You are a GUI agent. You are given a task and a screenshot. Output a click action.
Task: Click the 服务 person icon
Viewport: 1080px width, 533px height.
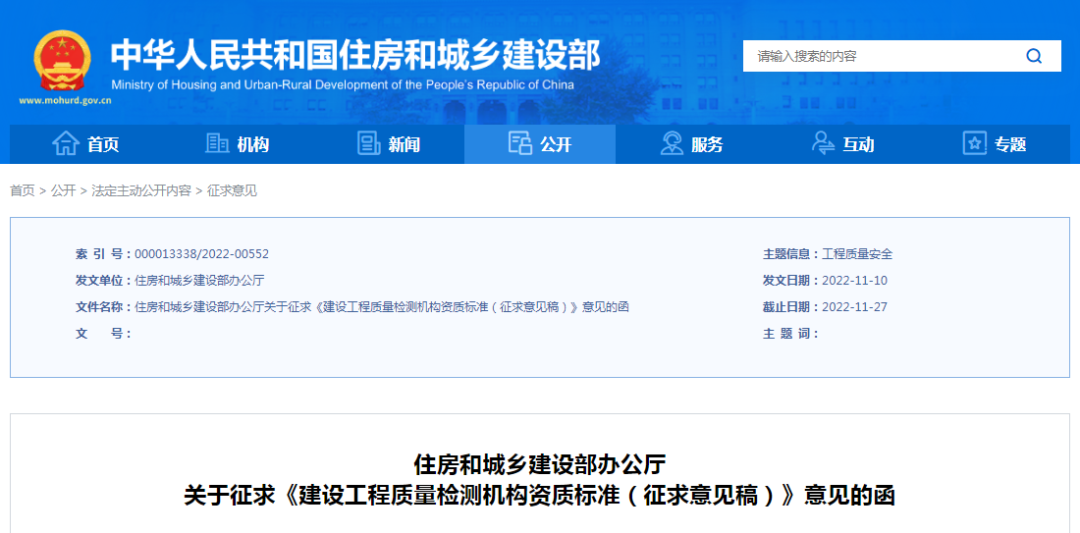click(x=672, y=144)
